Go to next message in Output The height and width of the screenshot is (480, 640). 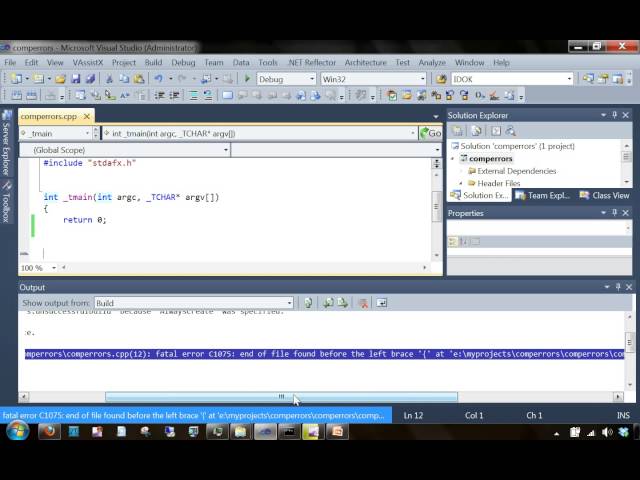(x=343, y=303)
